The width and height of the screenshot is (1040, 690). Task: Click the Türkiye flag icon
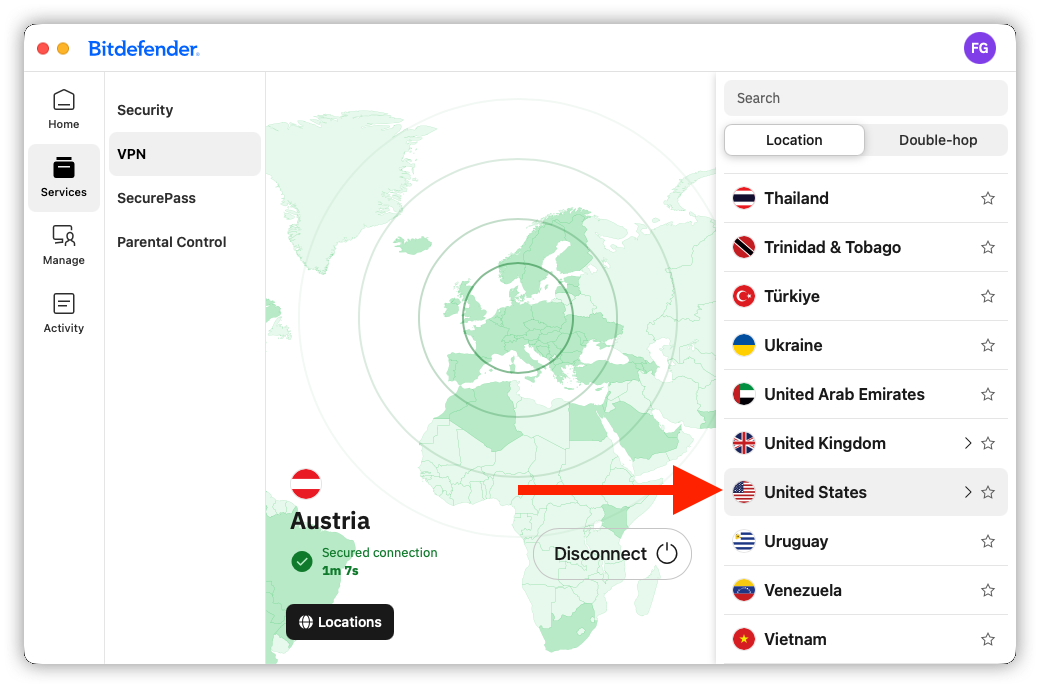click(x=744, y=297)
